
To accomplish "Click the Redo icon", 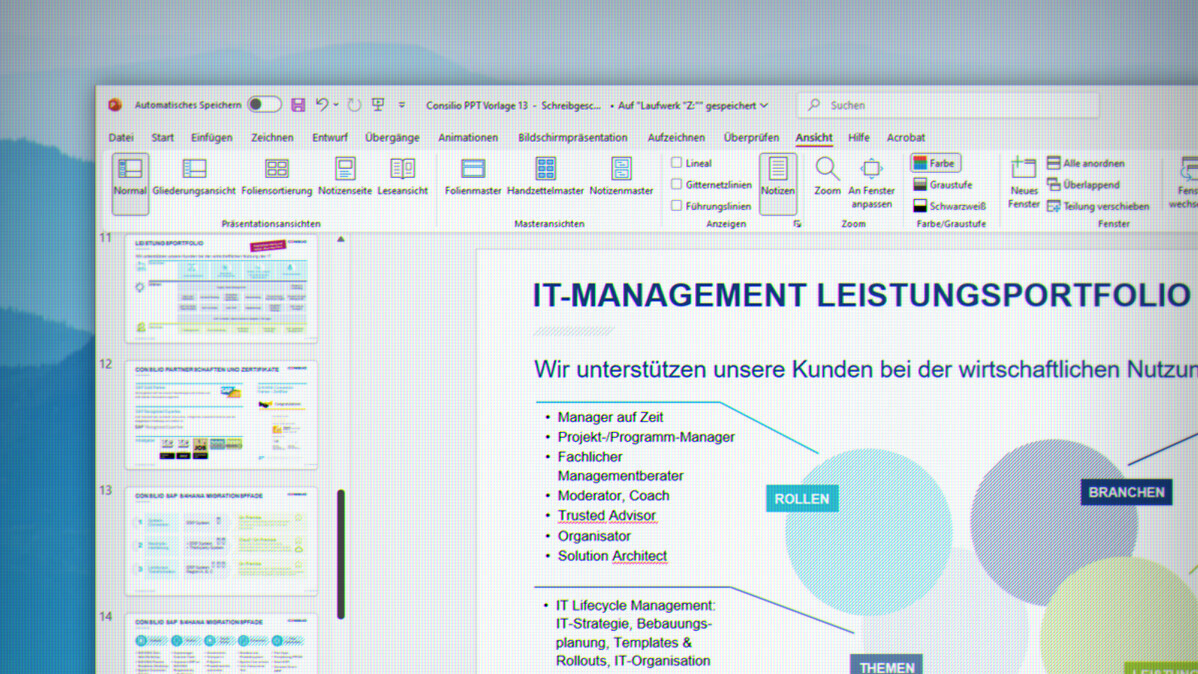I will click(354, 105).
